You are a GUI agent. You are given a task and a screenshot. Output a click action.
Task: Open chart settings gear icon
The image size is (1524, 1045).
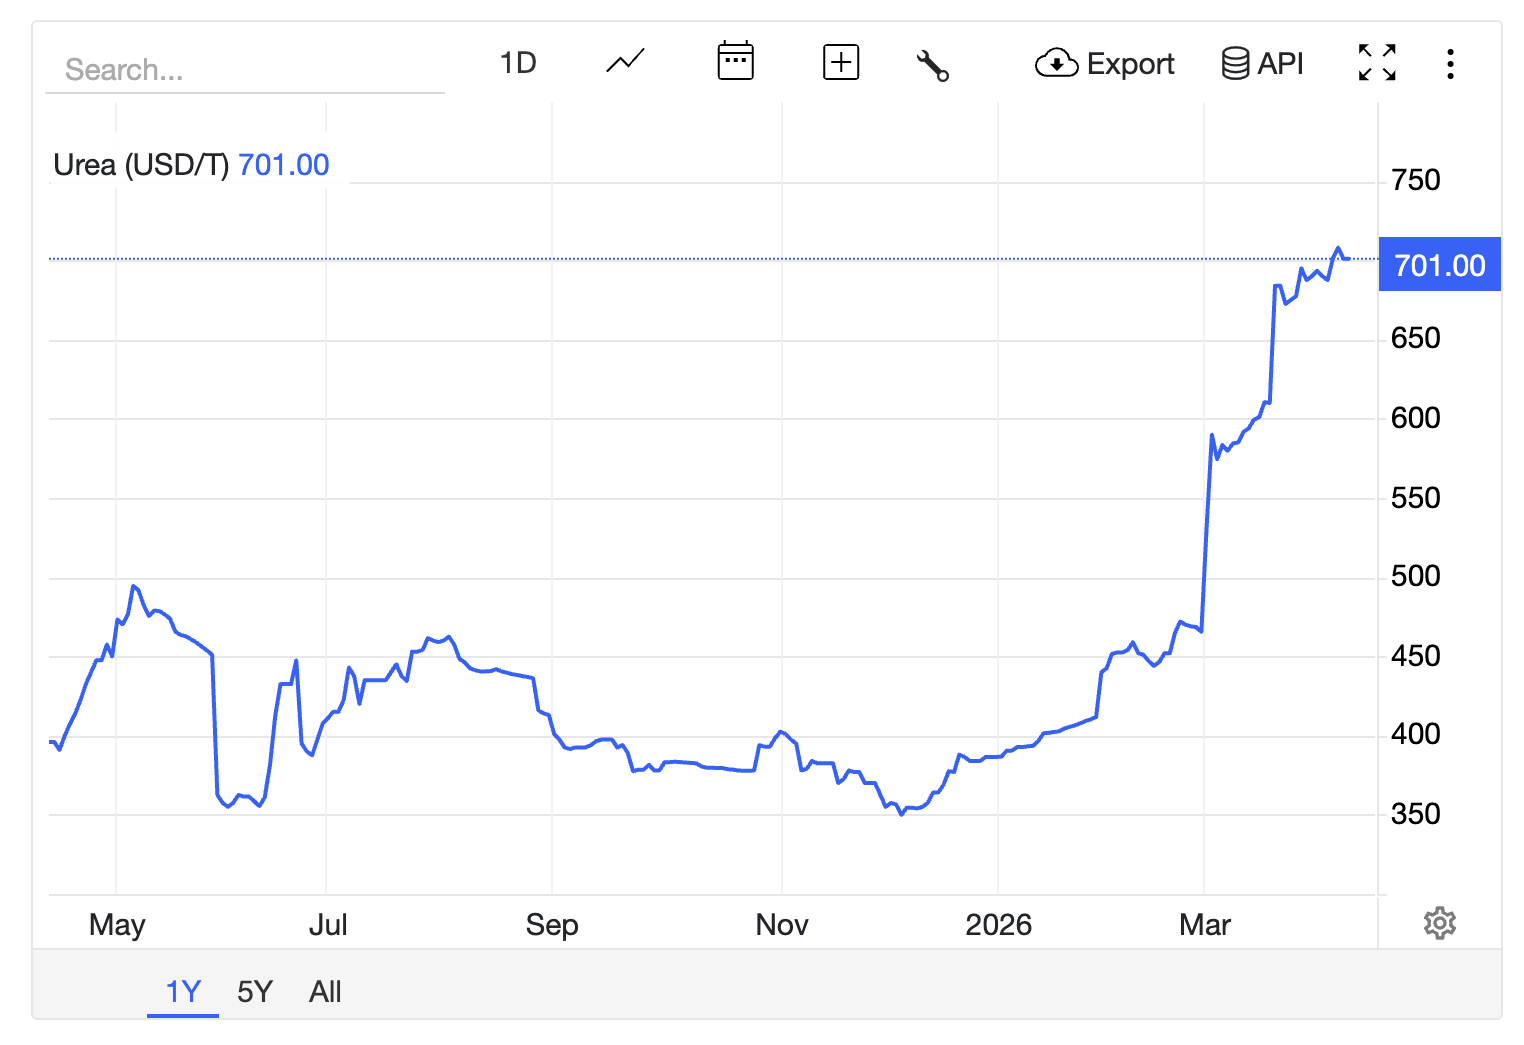[x=1439, y=922]
